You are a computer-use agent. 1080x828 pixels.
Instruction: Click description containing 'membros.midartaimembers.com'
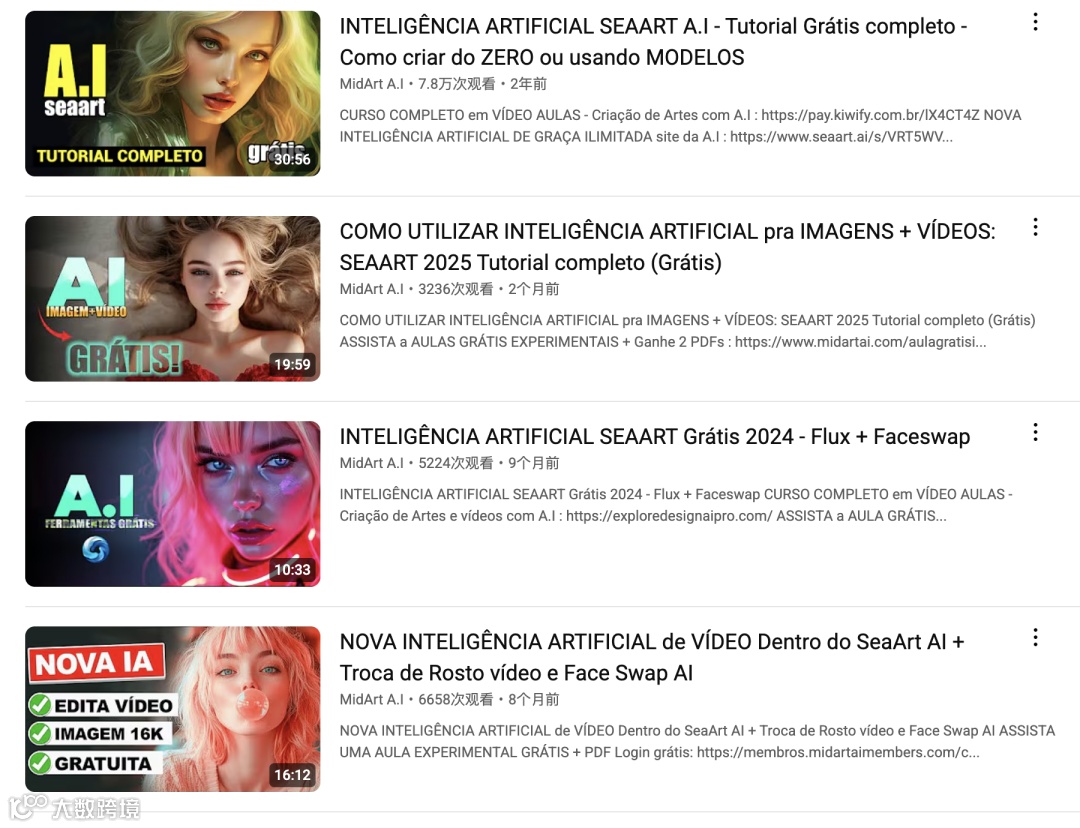(697, 741)
